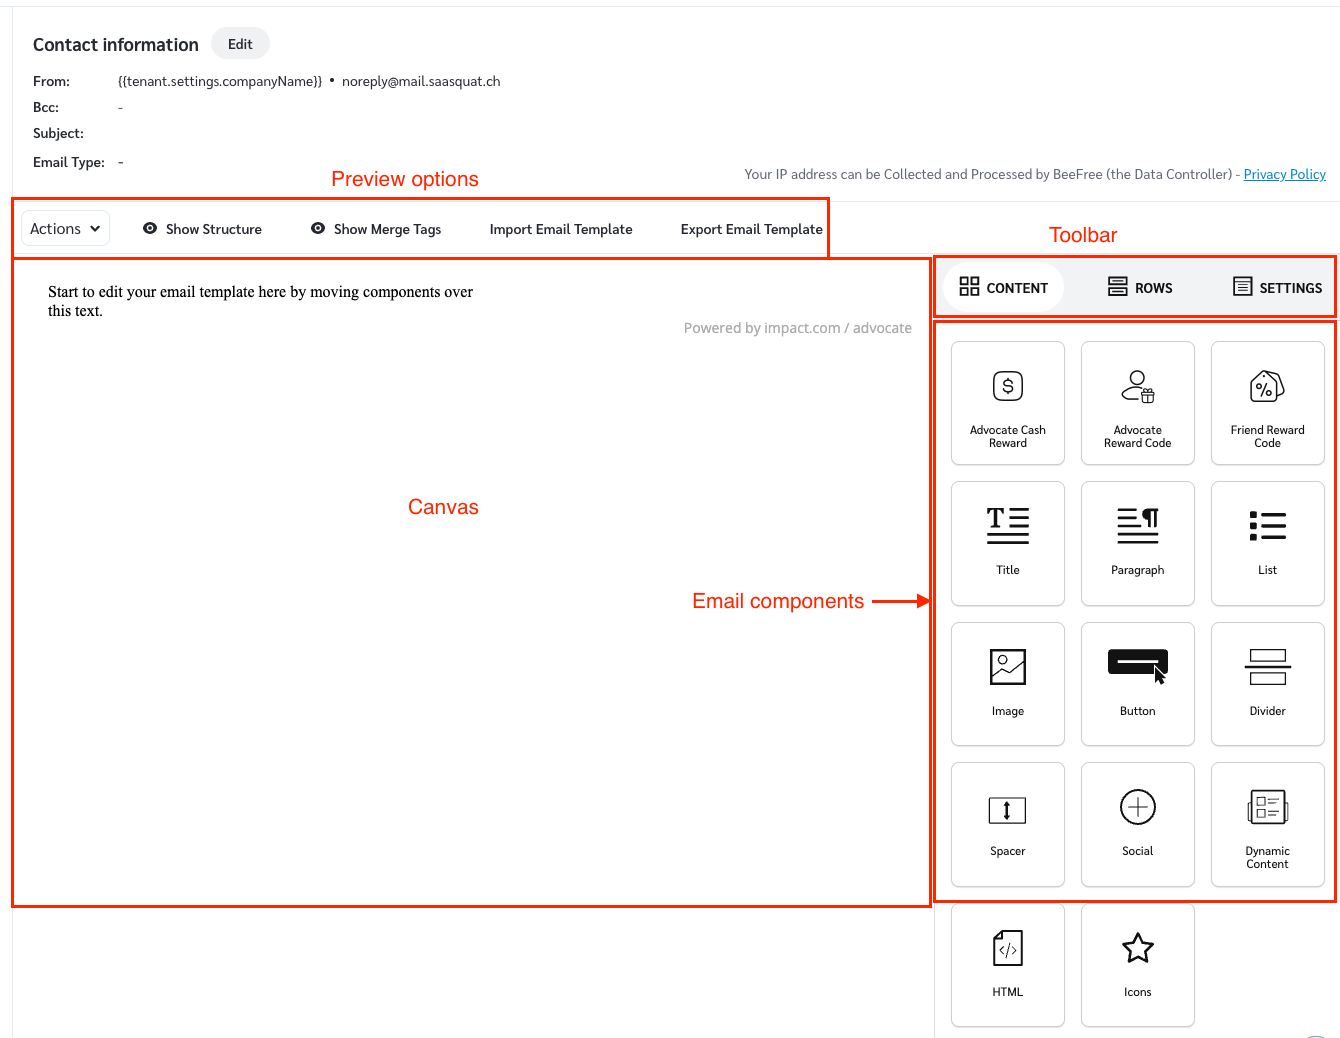1340x1038 pixels.
Task: Choose the Friend Reward Code component
Action: tap(1267, 403)
